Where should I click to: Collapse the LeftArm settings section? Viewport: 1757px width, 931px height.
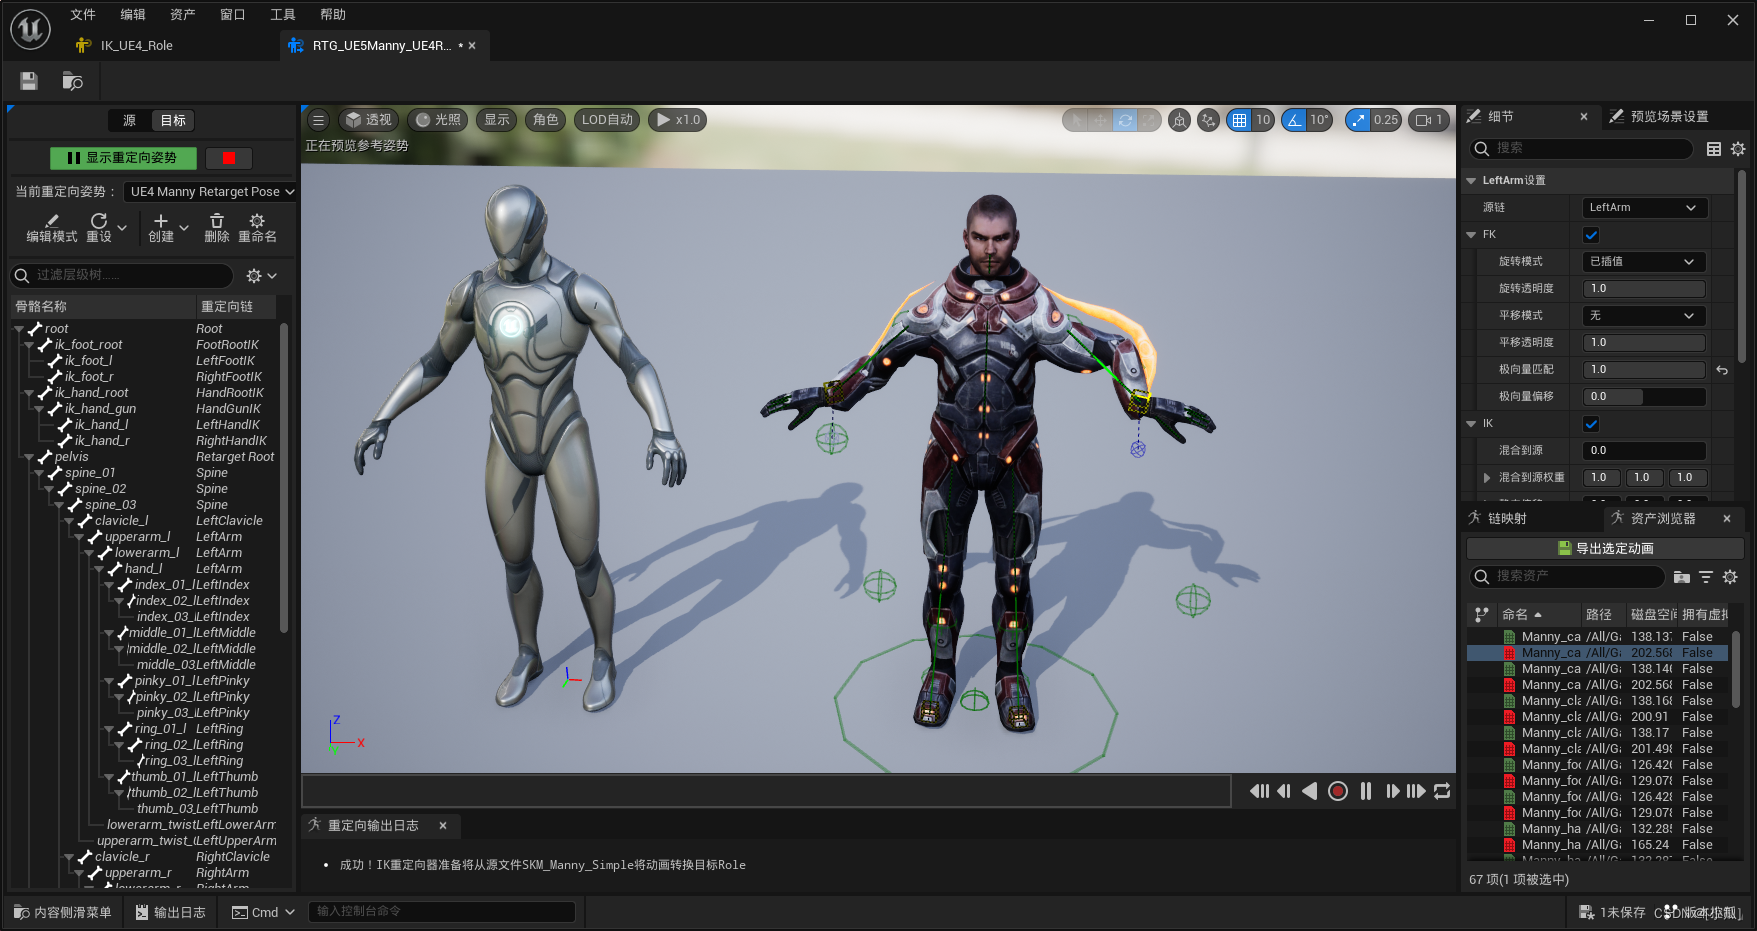(1471, 181)
